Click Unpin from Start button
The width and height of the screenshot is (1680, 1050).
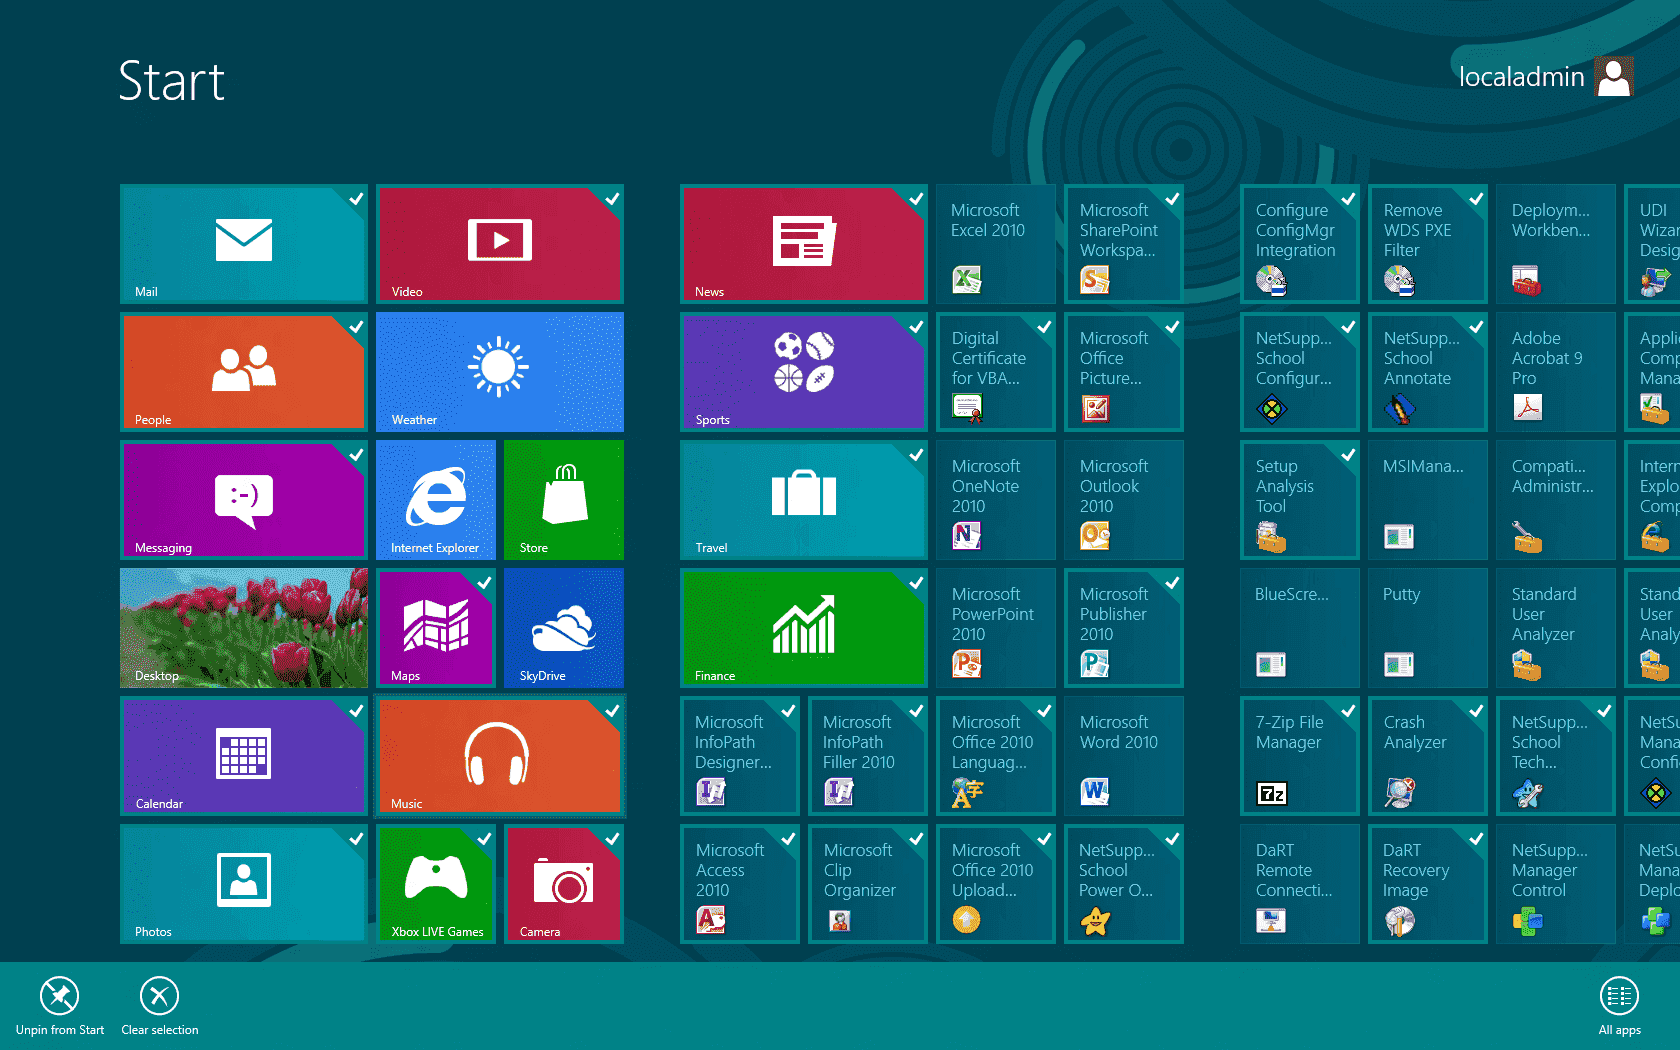60,1006
